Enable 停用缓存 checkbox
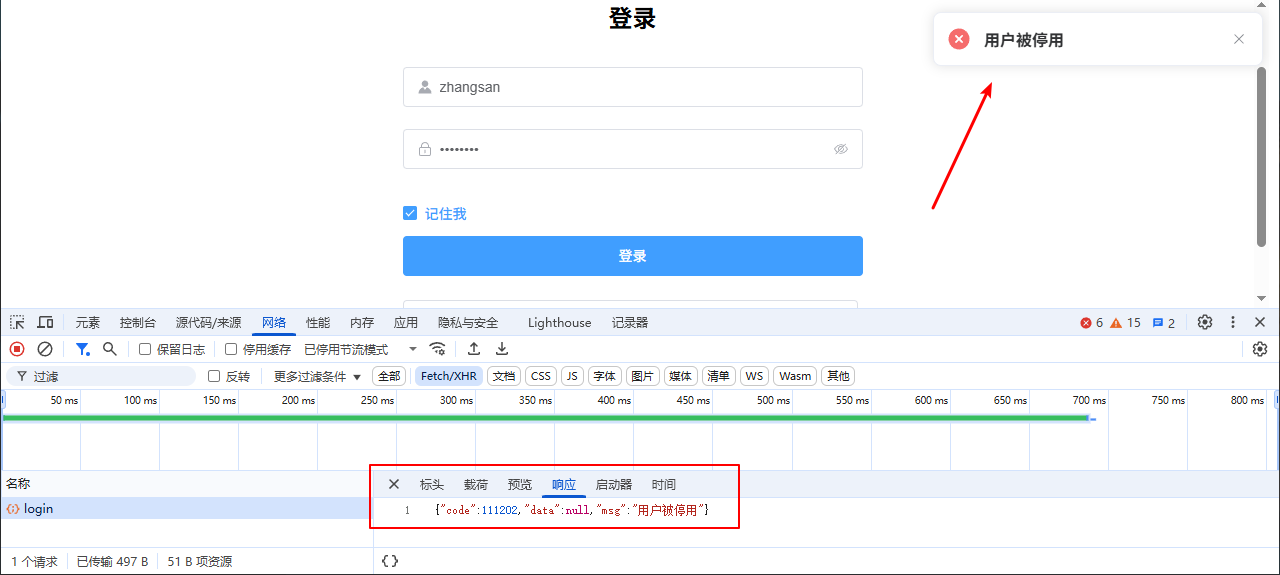1280x575 pixels. click(x=231, y=349)
